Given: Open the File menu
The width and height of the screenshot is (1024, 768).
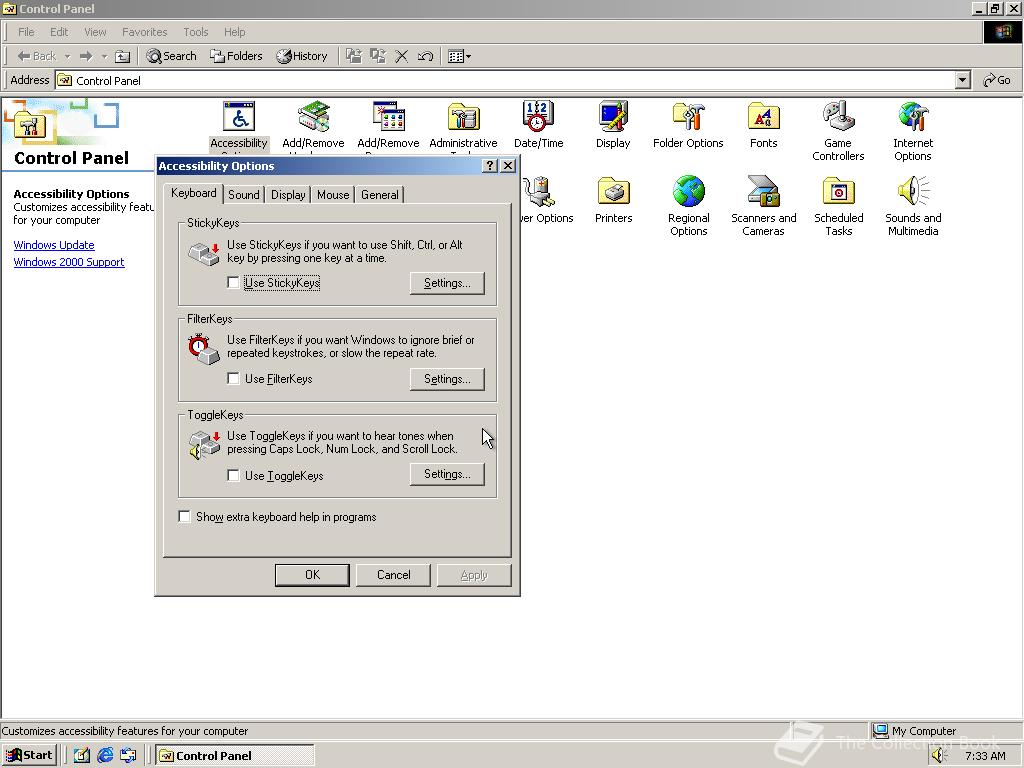Looking at the screenshot, I should pyautogui.click(x=26, y=32).
